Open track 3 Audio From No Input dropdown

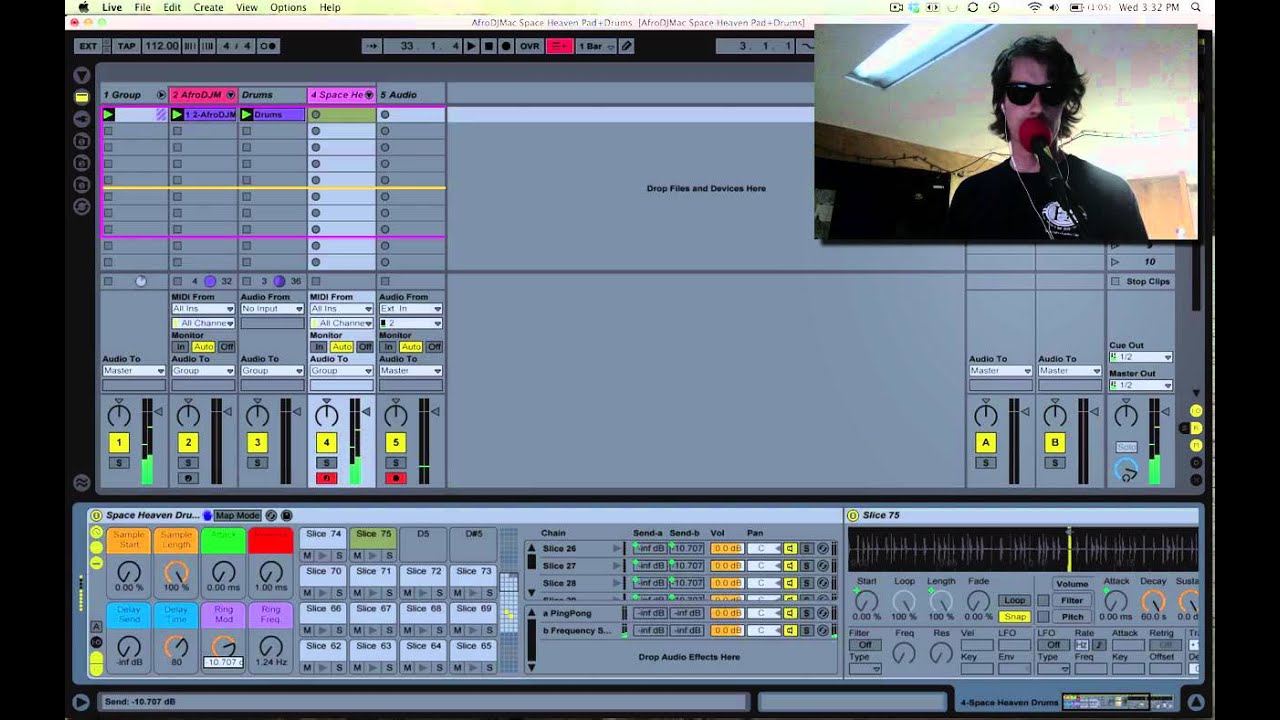pos(272,309)
